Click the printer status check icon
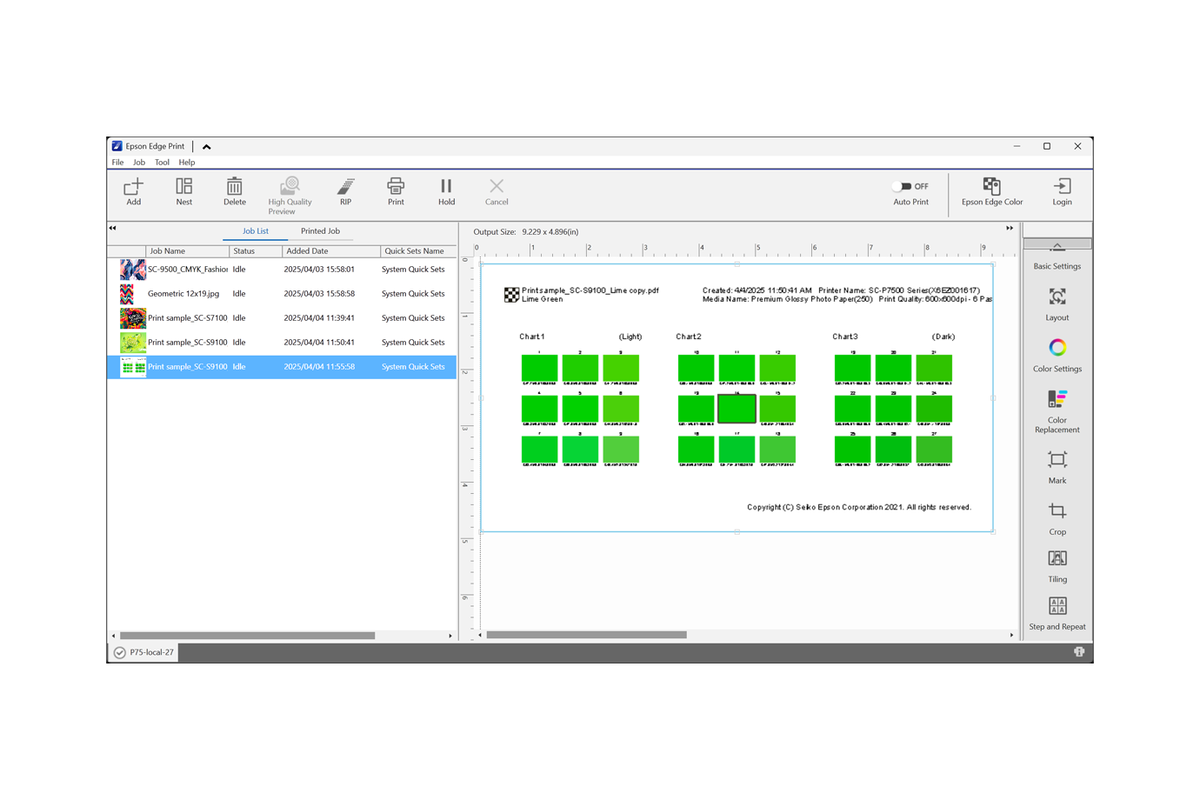Image resolution: width=1200 pixels, height=800 pixels. (120, 652)
